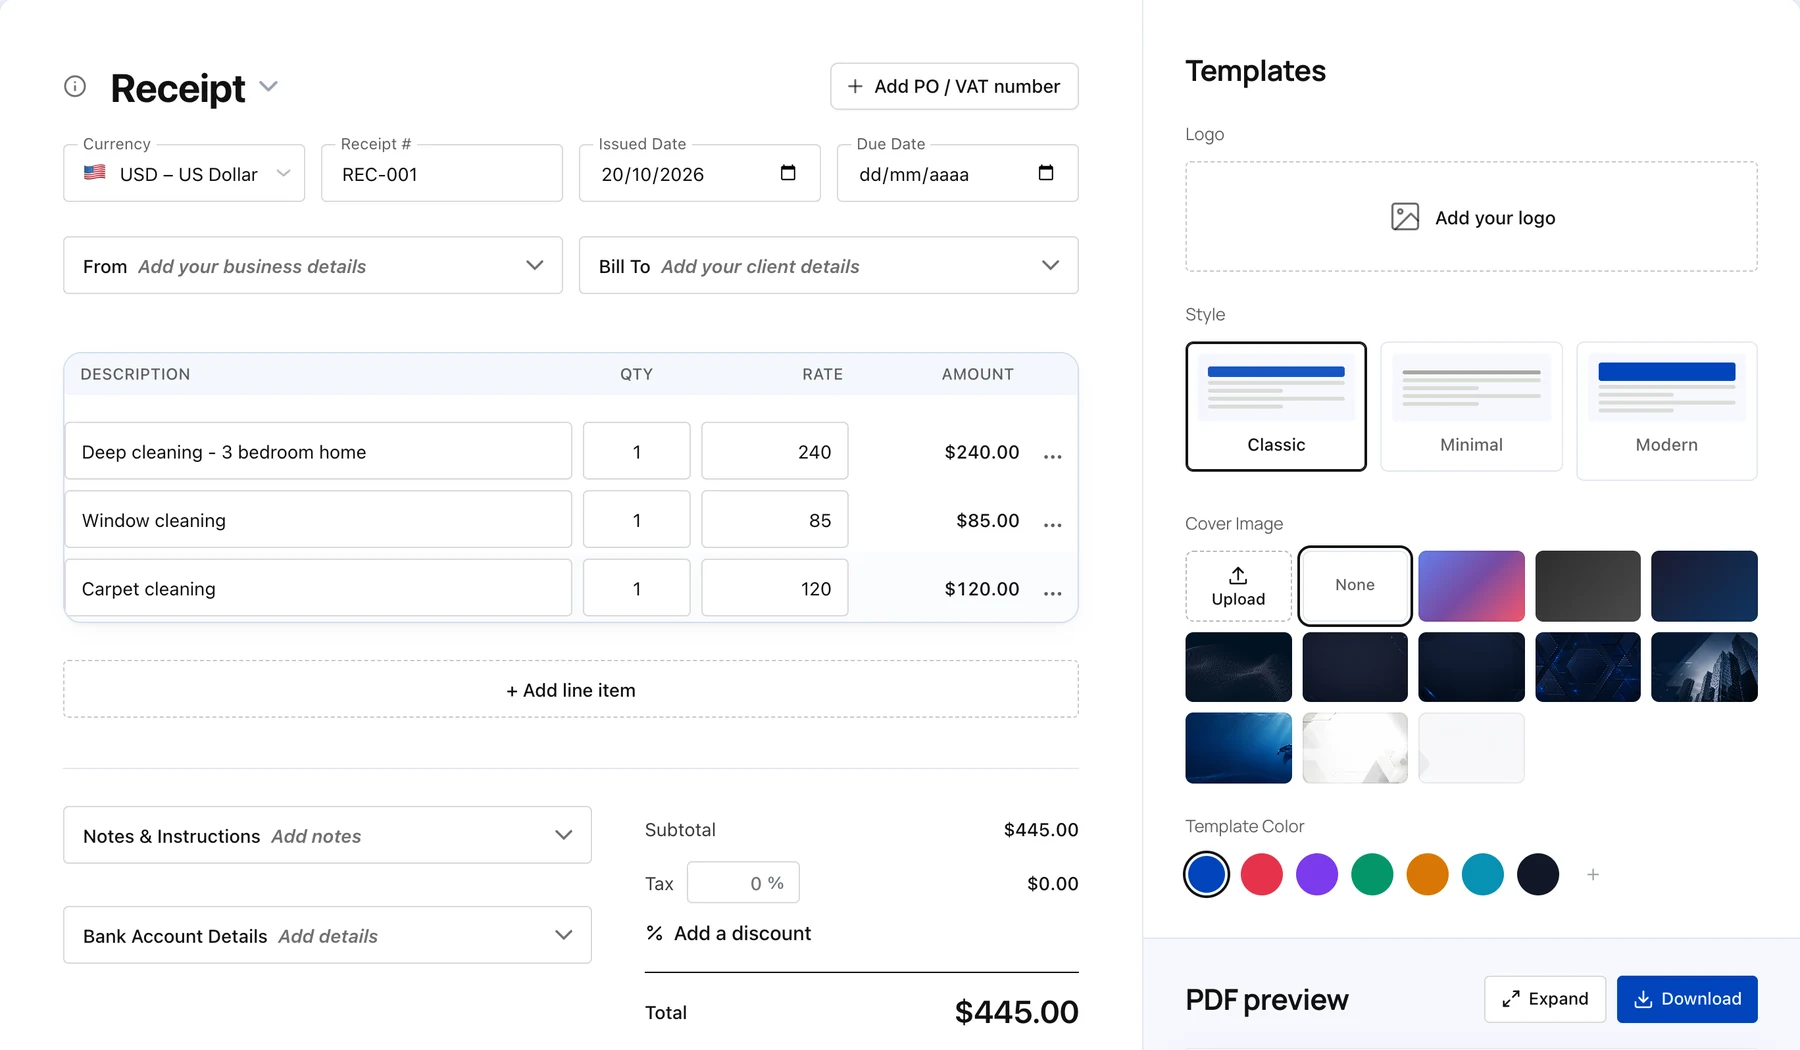1800x1050 pixels.
Task: Click the rate field showing 85
Action: click(775, 520)
